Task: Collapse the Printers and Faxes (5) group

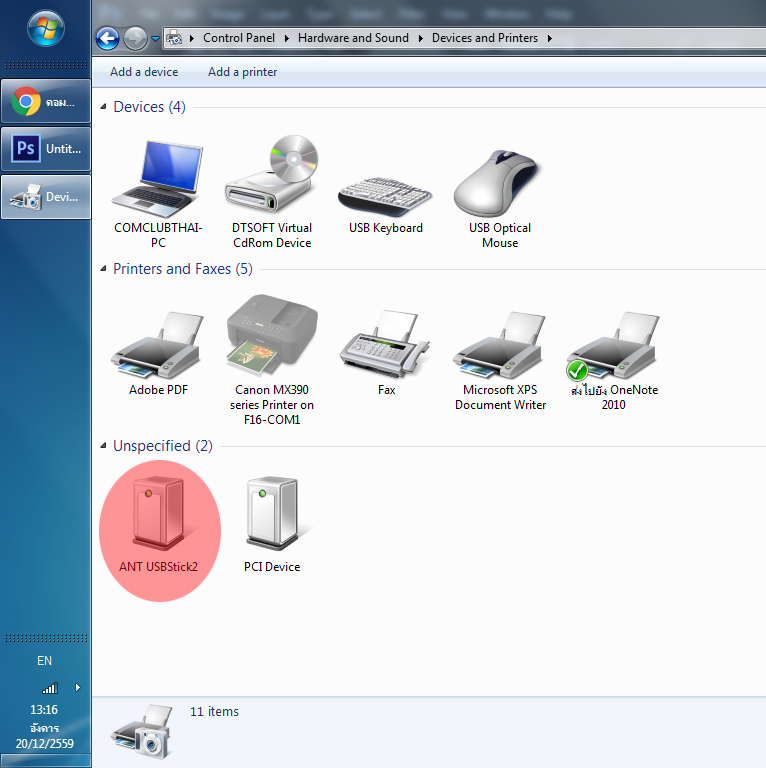Action: pos(103,268)
